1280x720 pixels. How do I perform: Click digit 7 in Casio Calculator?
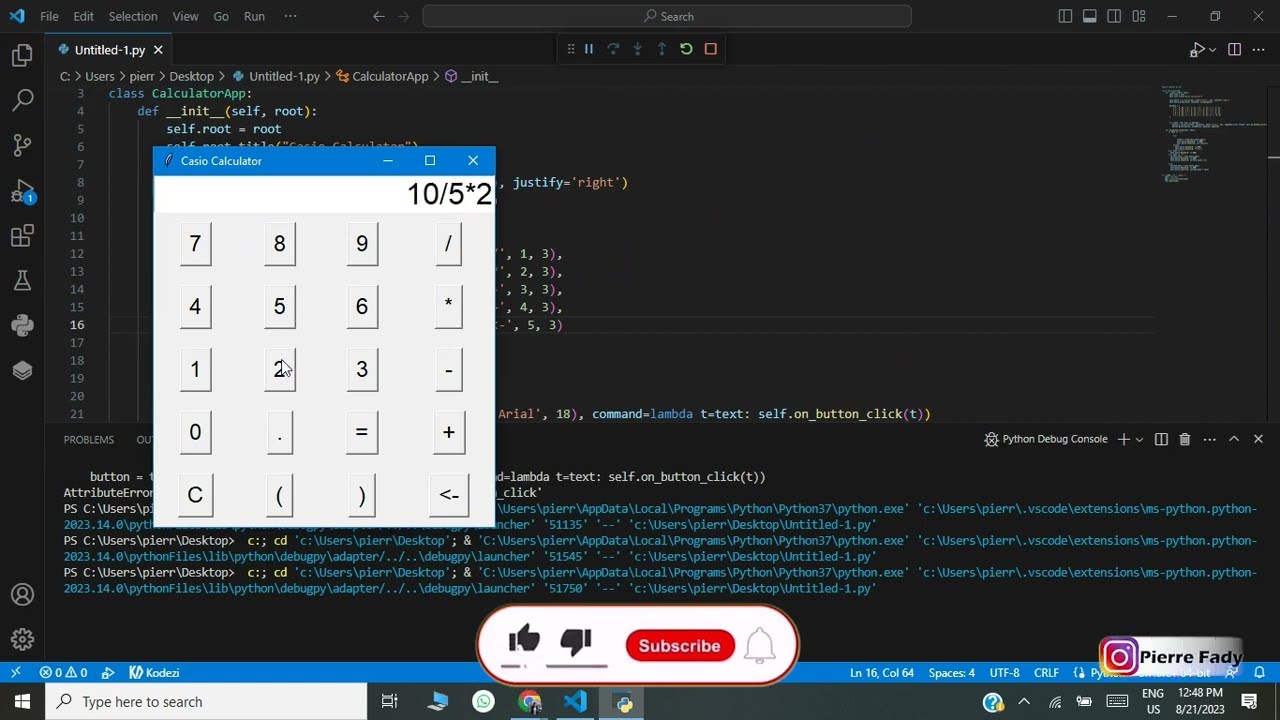[195, 244]
